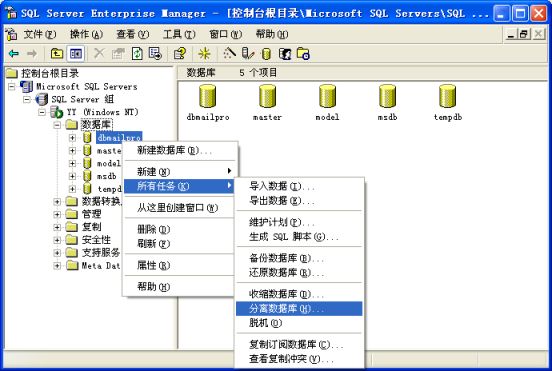
Task: Expand the 安全性 folder node
Action: pos(57,240)
